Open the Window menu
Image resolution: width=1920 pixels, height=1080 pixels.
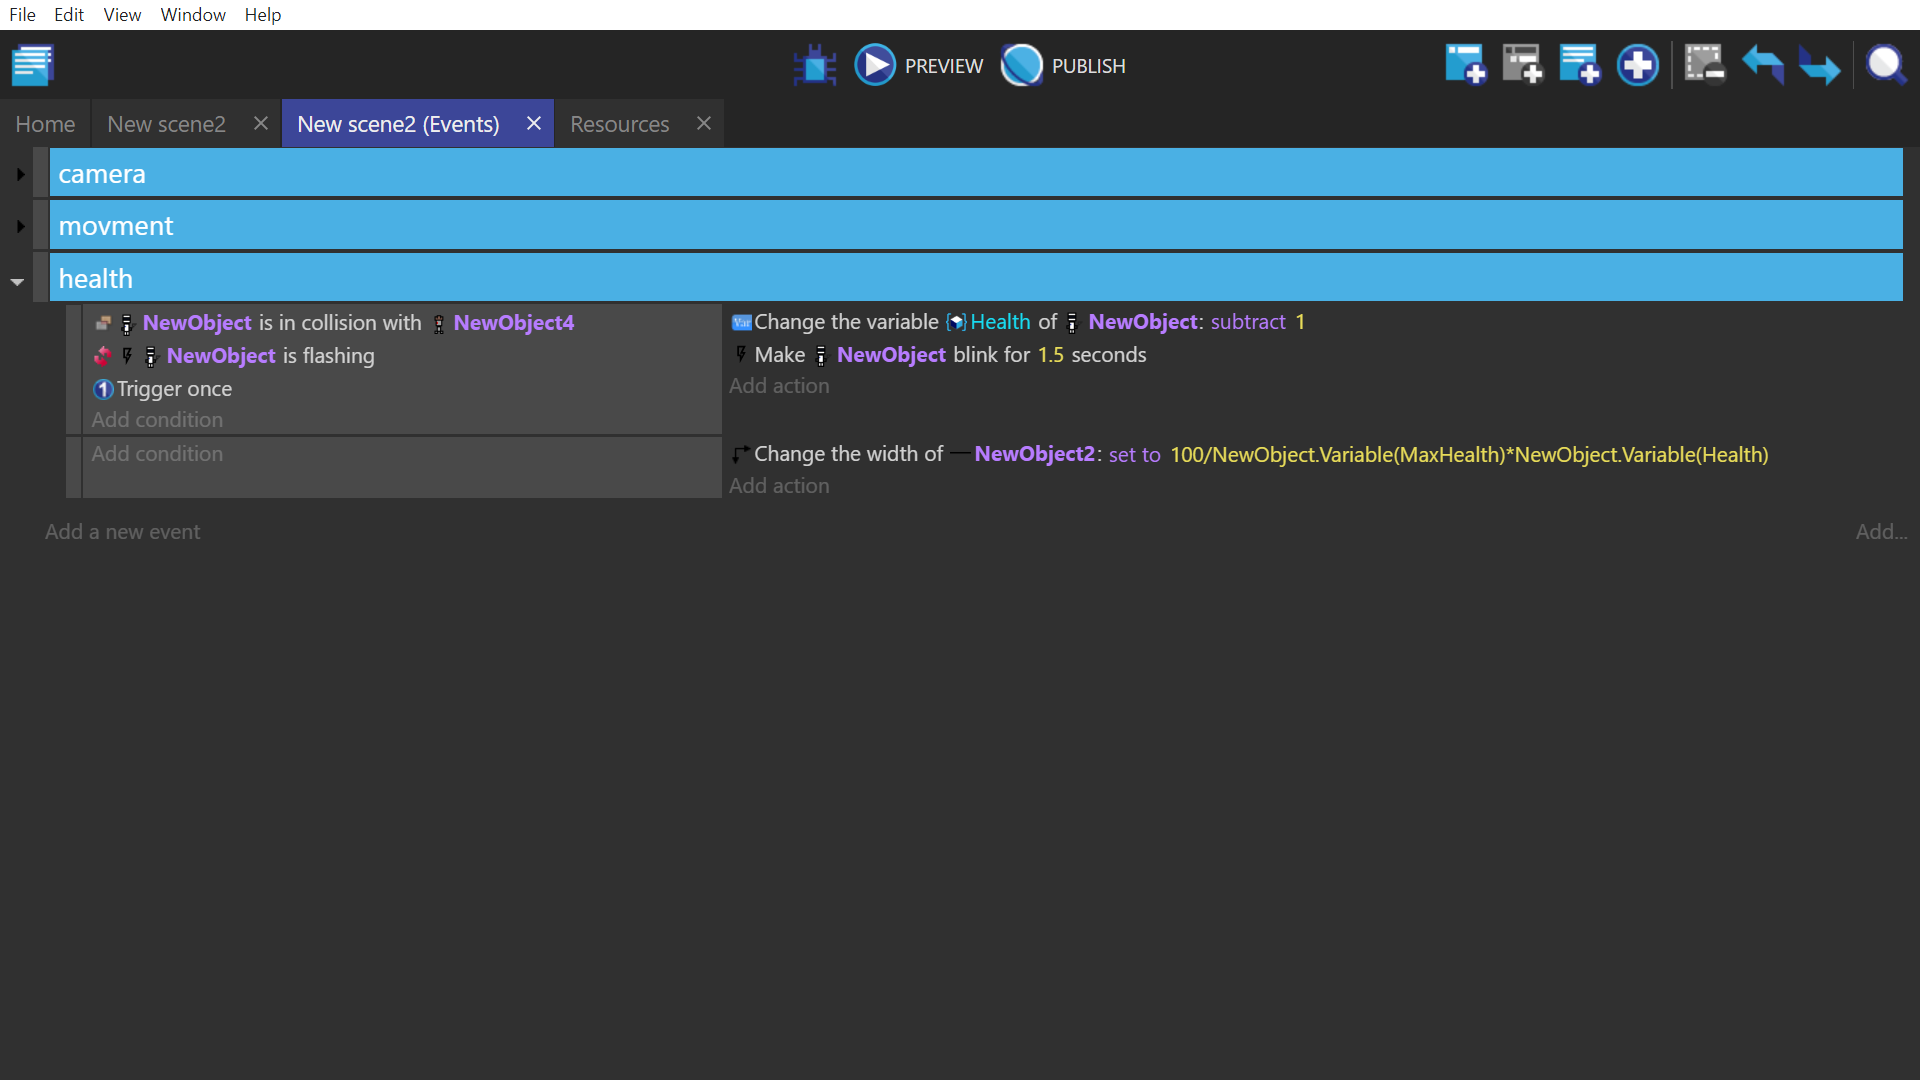tap(193, 15)
